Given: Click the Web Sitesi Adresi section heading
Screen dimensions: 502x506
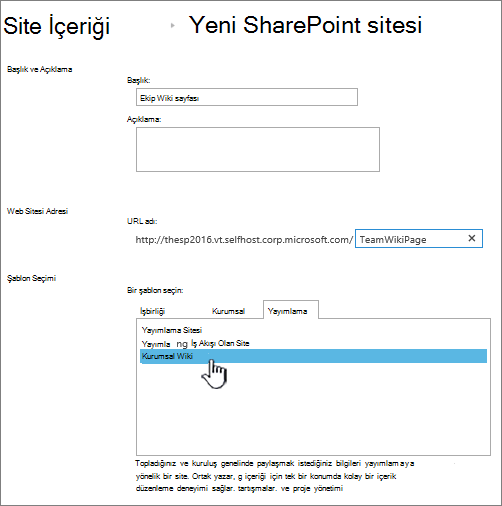Looking at the screenshot, I should (37, 211).
